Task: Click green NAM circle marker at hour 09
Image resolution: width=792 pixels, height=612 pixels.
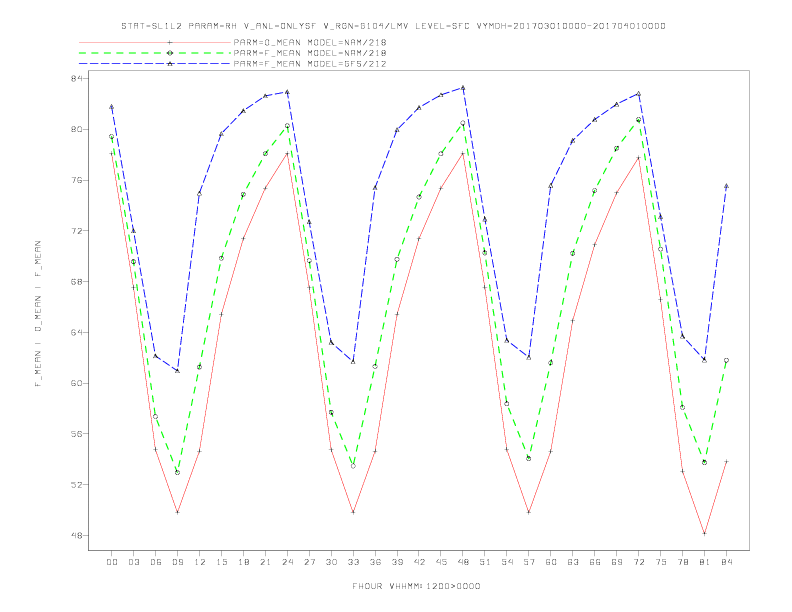Action: 178,473
